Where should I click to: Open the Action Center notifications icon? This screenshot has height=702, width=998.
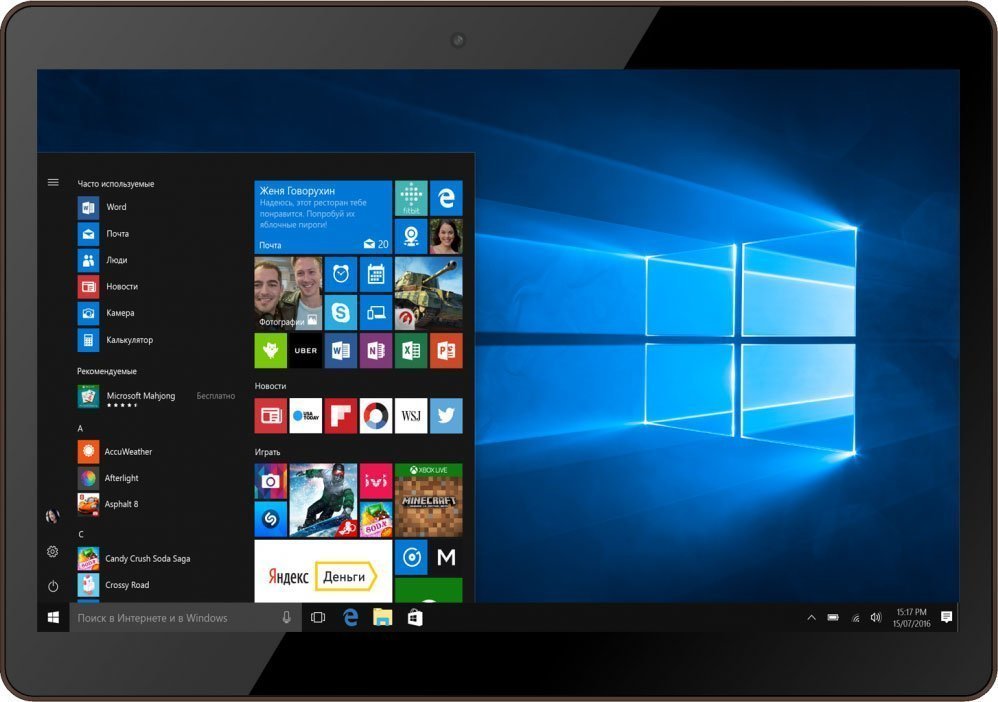[x=946, y=617]
